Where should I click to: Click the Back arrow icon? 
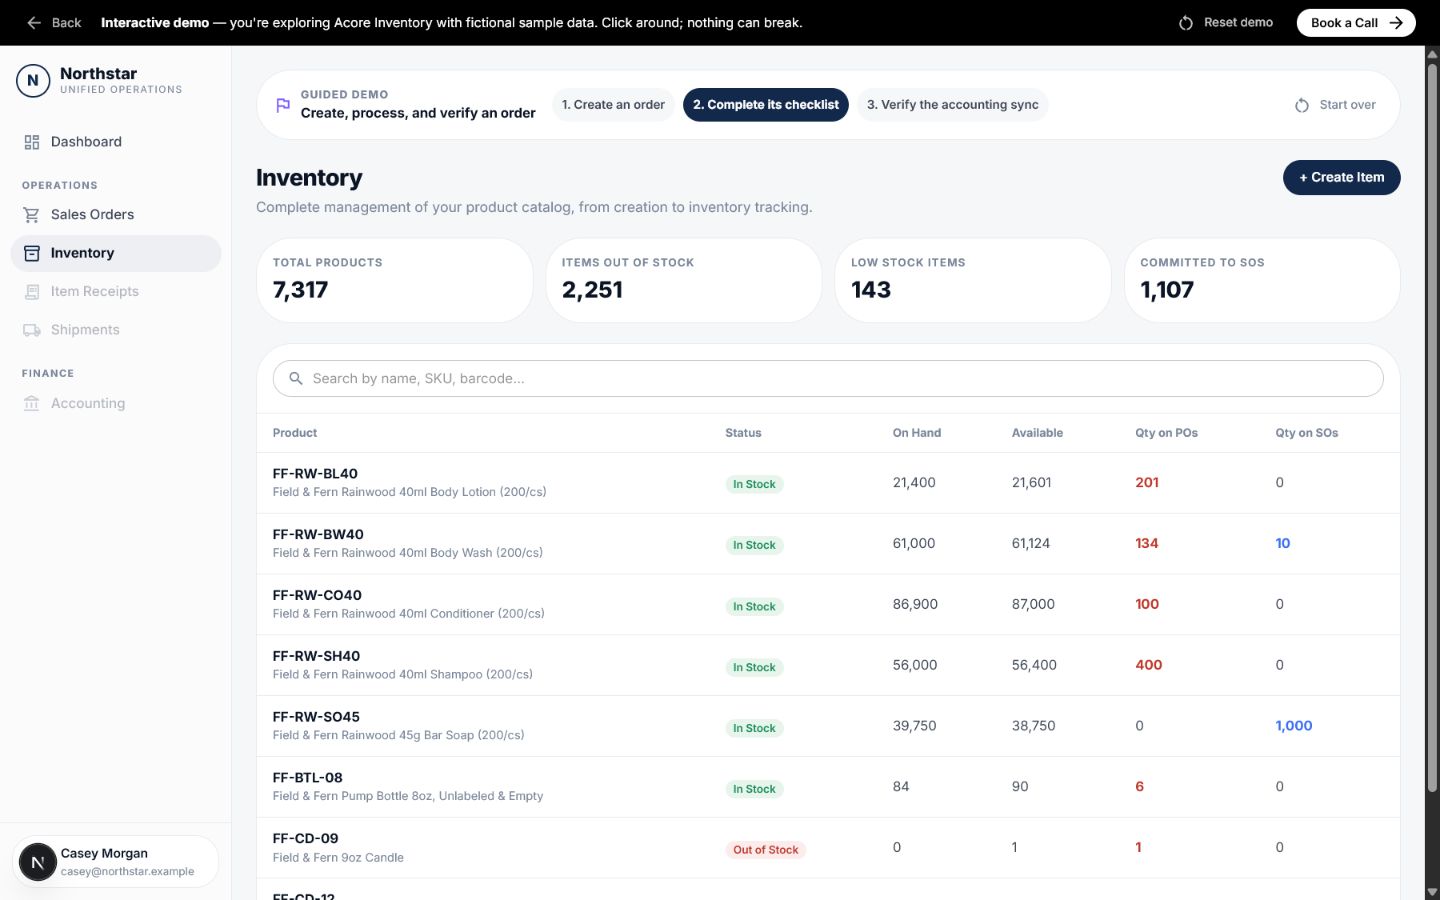click(x=34, y=22)
